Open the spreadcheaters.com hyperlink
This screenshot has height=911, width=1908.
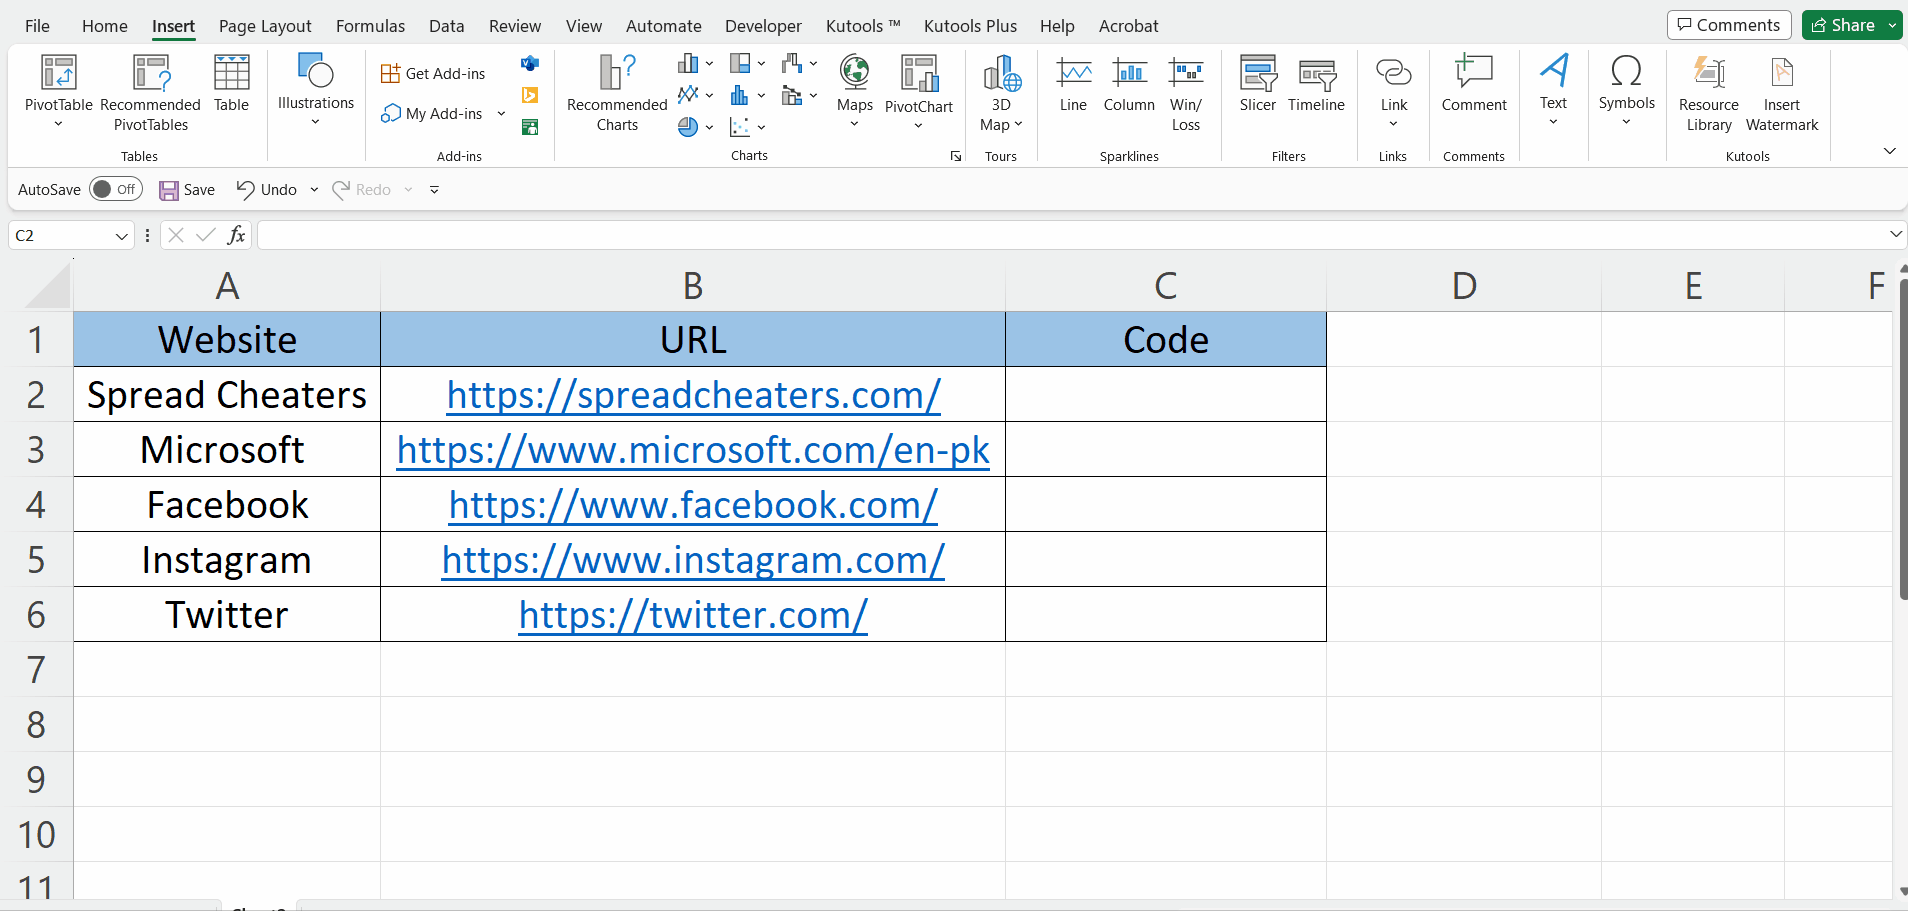tap(693, 395)
